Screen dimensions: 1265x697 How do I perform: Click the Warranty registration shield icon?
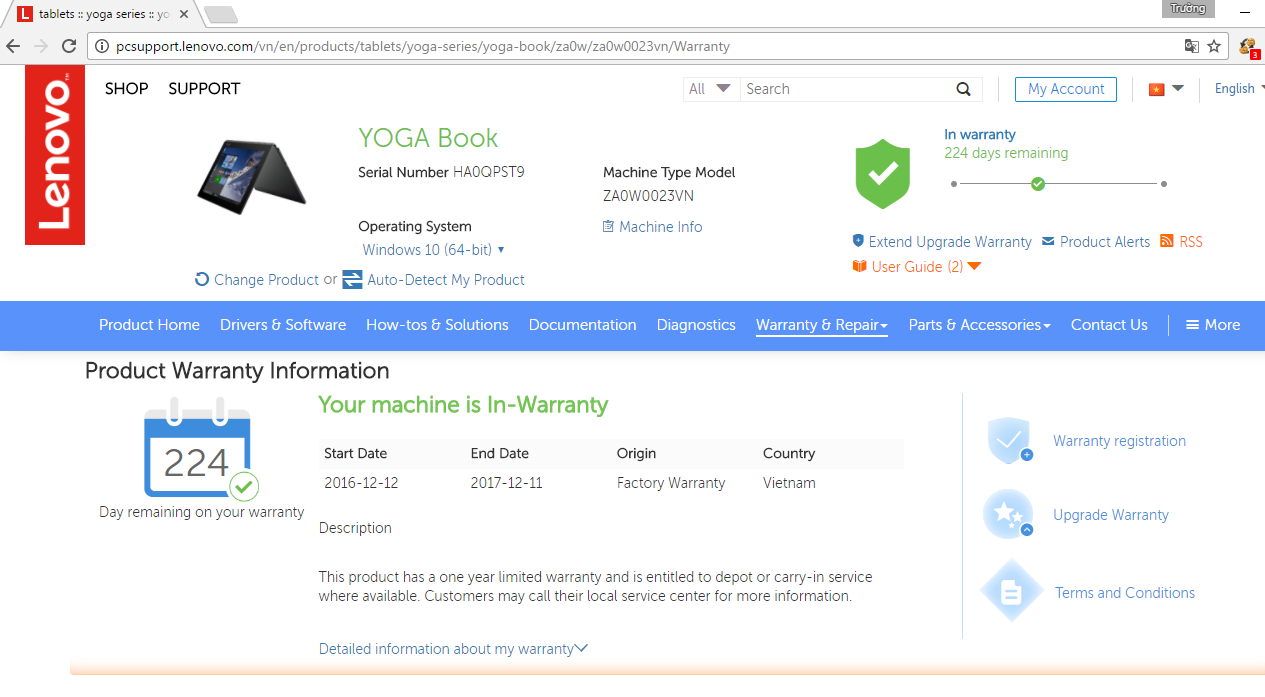tap(1009, 441)
